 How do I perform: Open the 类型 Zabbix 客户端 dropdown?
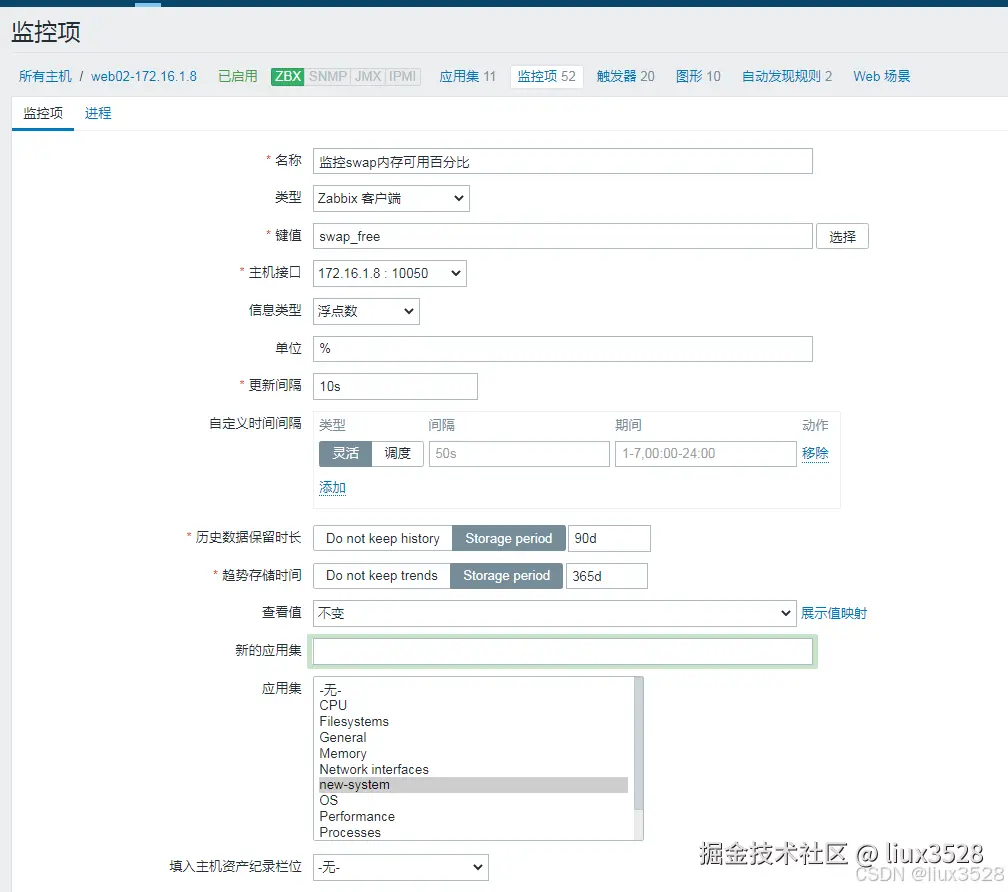click(x=391, y=199)
